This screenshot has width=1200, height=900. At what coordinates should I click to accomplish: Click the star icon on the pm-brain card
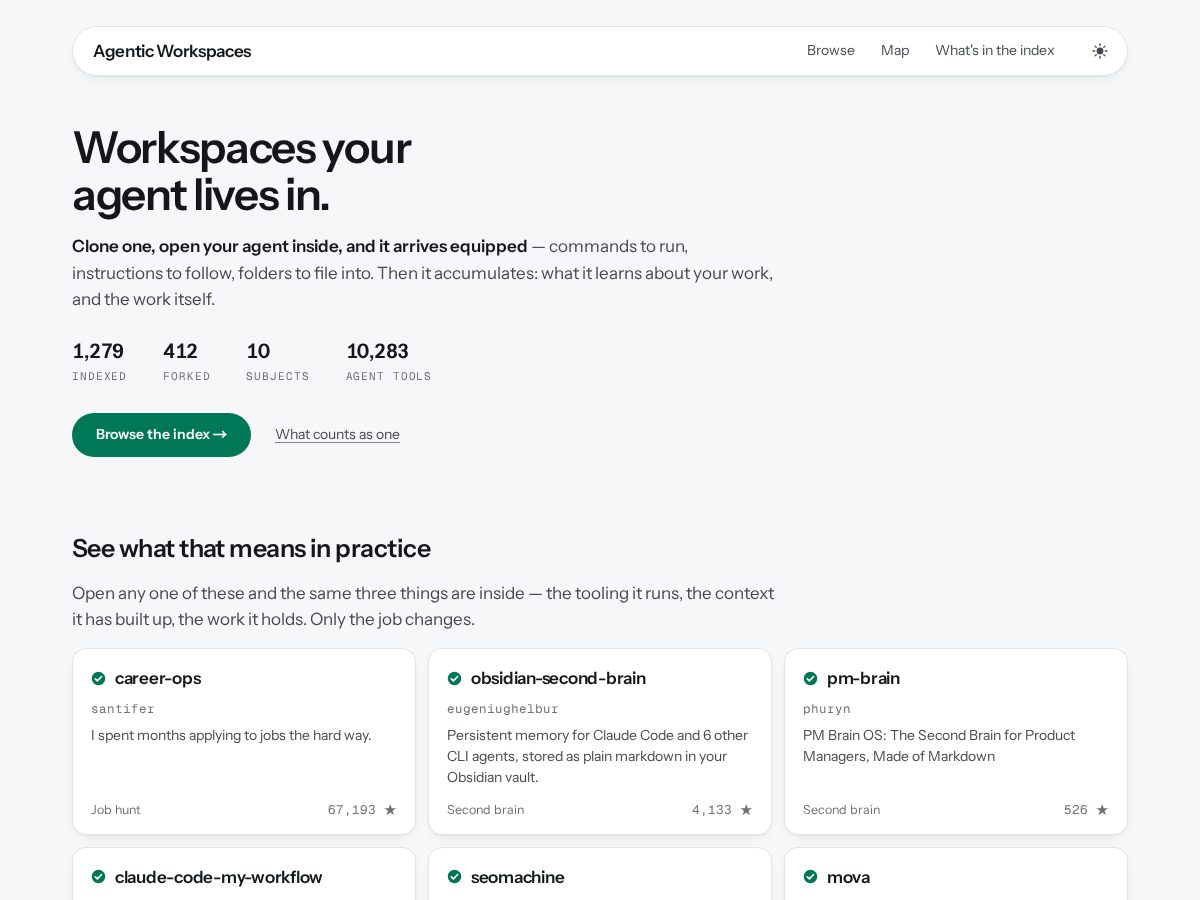pos(1102,810)
